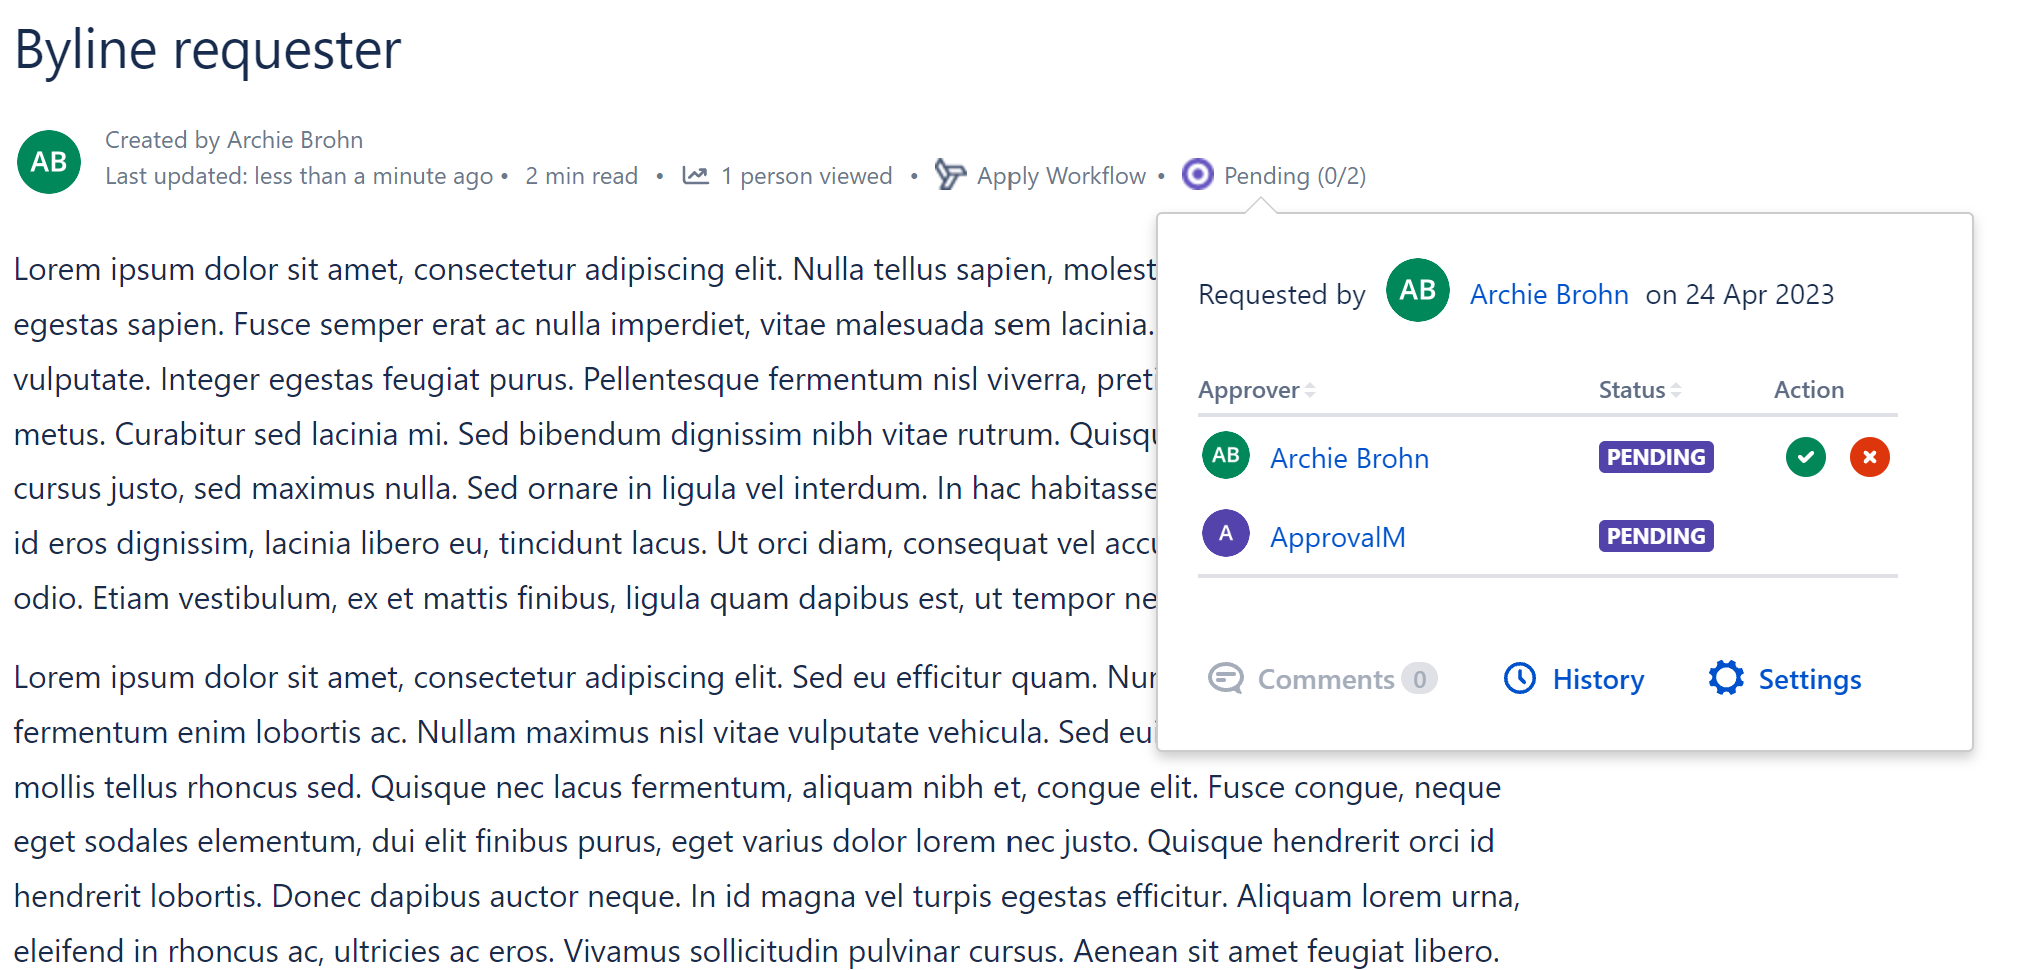The width and height of the screenshot is (2020, 970).
Task: Click the Settings gear icon
Action: [1726, 678]
